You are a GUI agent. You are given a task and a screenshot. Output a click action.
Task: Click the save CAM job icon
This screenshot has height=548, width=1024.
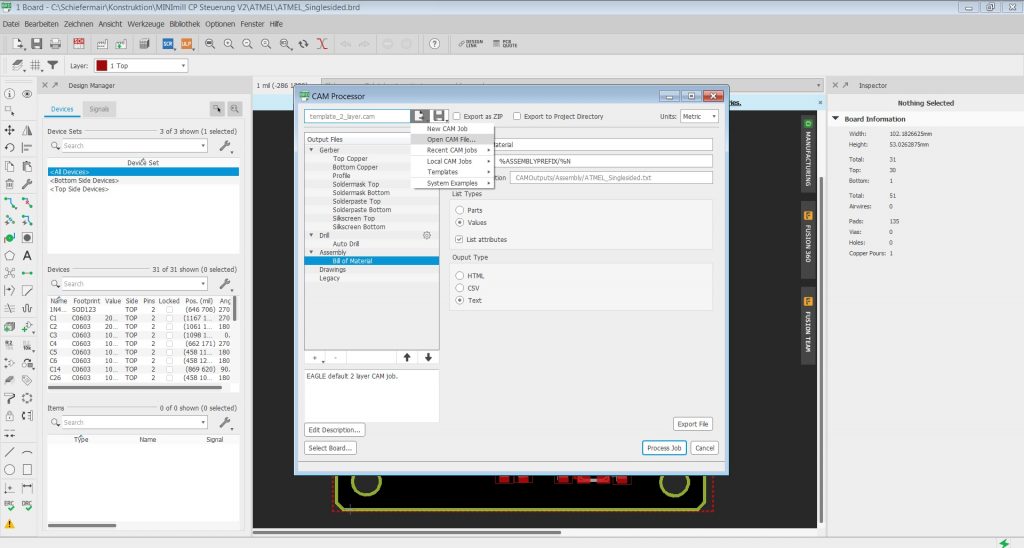pyautogui.click(x=438, y=117)
